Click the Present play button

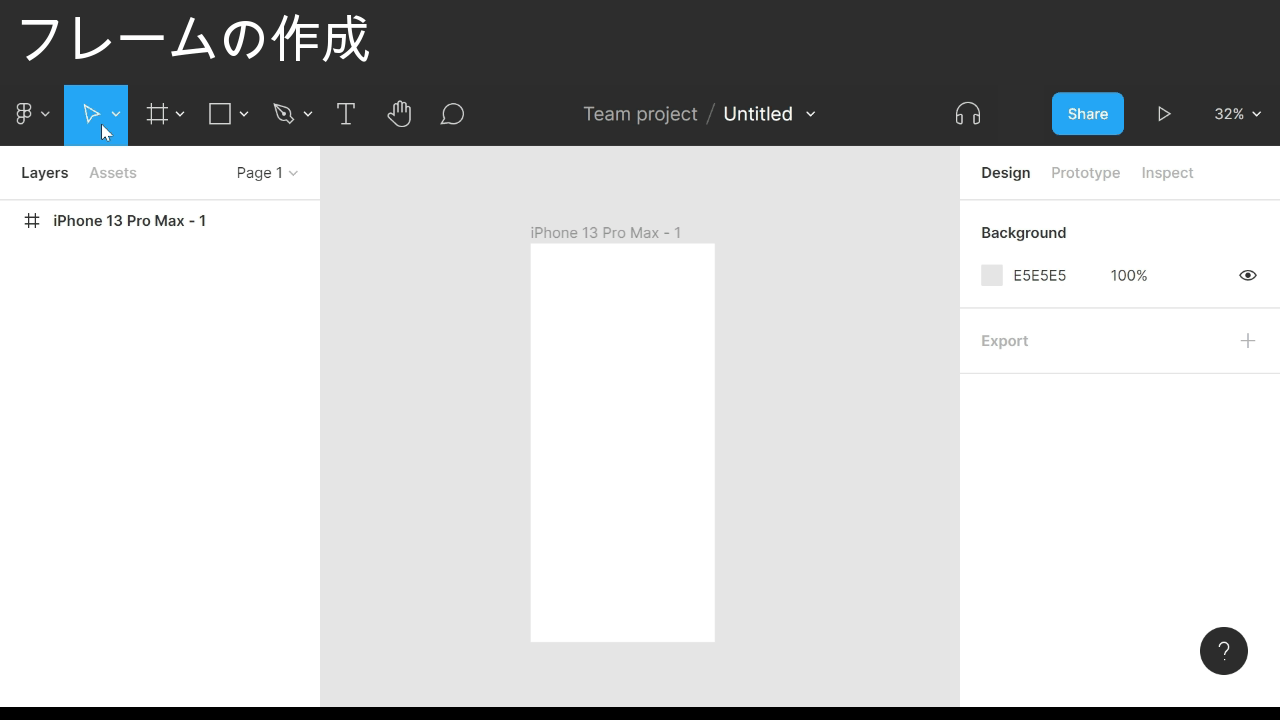pyautogui.click(x=1164, y=114)
